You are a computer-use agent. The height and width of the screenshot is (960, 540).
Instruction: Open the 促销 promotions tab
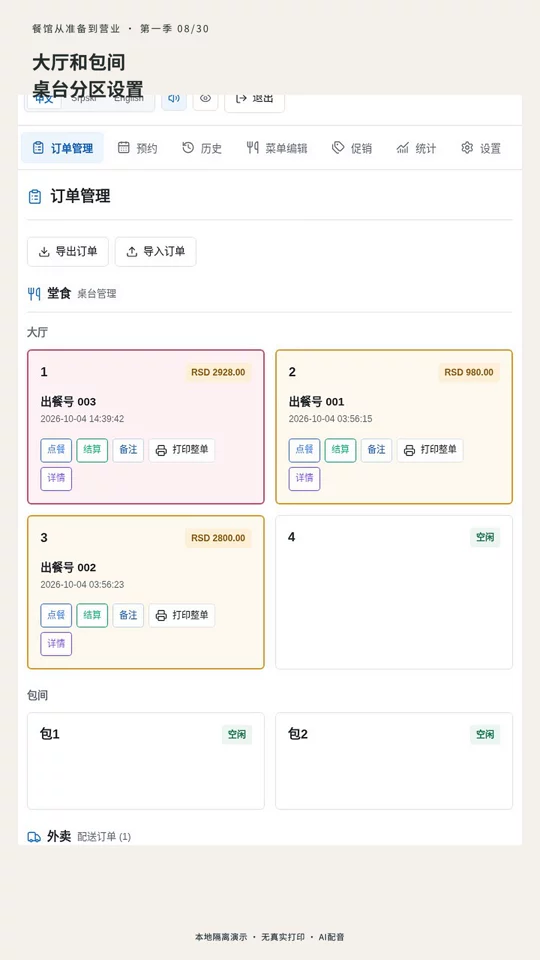pyautogui.click(x=352, y=148)
